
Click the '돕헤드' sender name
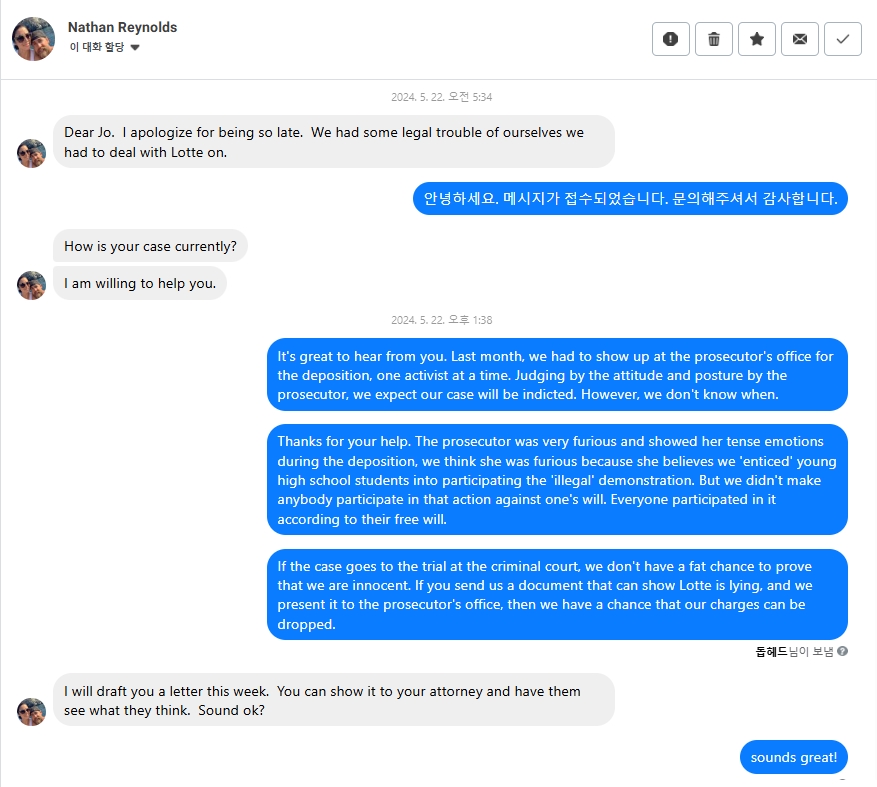click(x=771, y=652)
